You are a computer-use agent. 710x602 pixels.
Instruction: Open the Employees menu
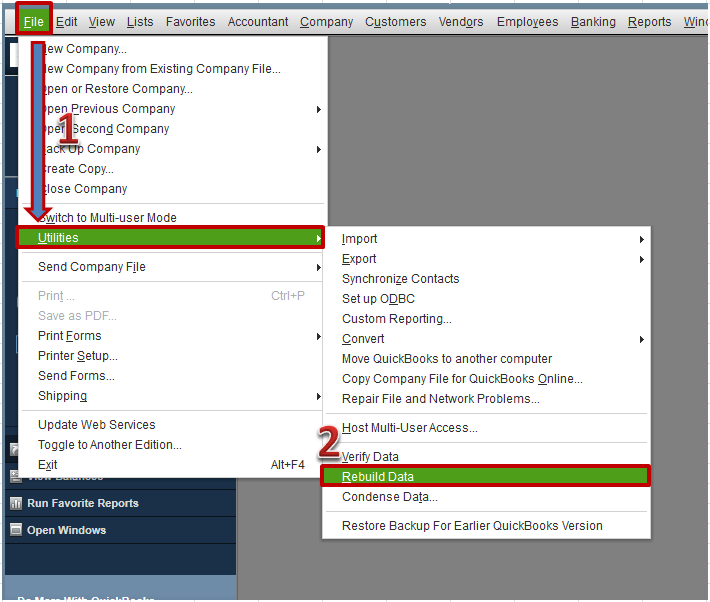pos(528,22)
